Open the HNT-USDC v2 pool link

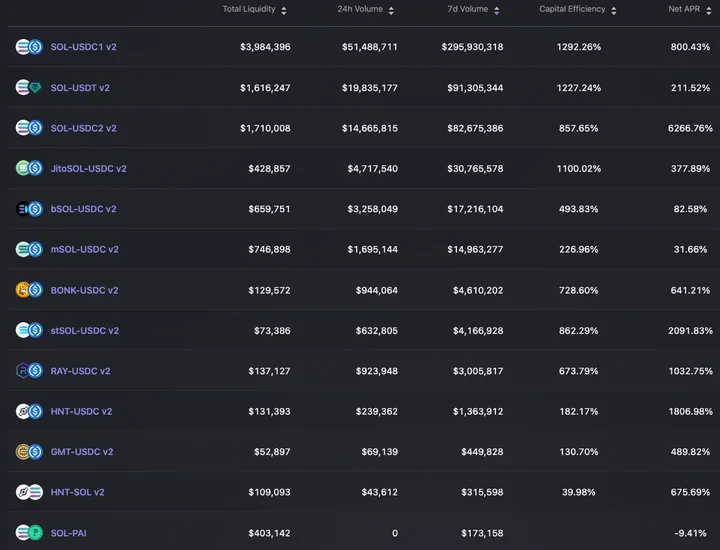(x=81, y=411)
